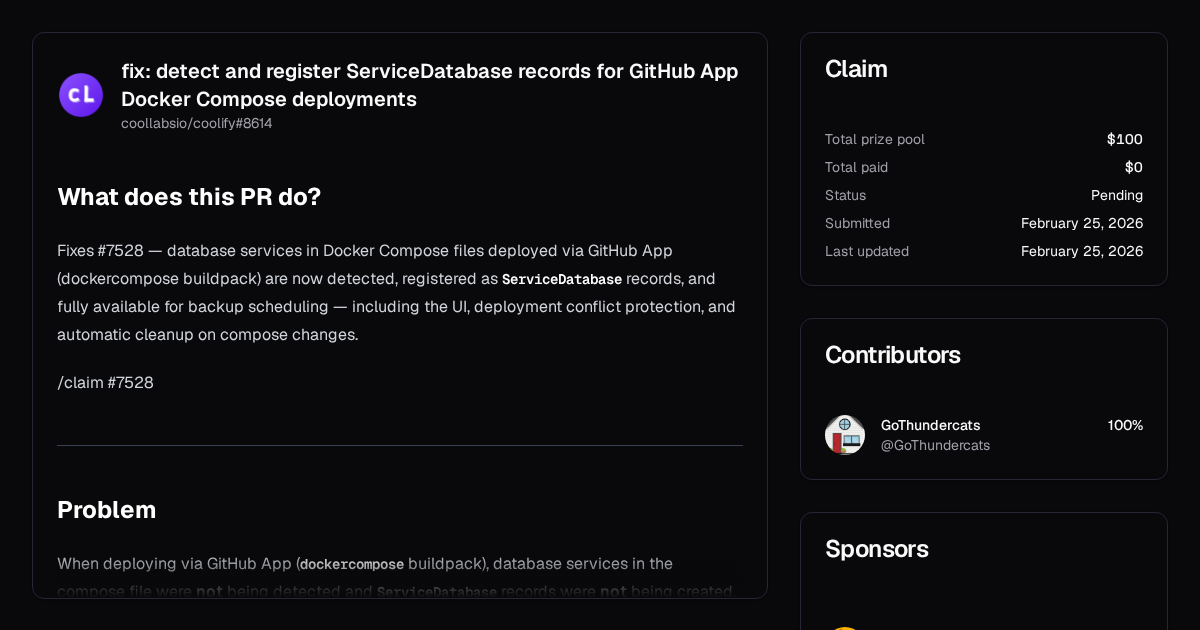Screen dimensions: 1200x630
Task: Click the 'Total paid' label
Action: pos(857,167)
